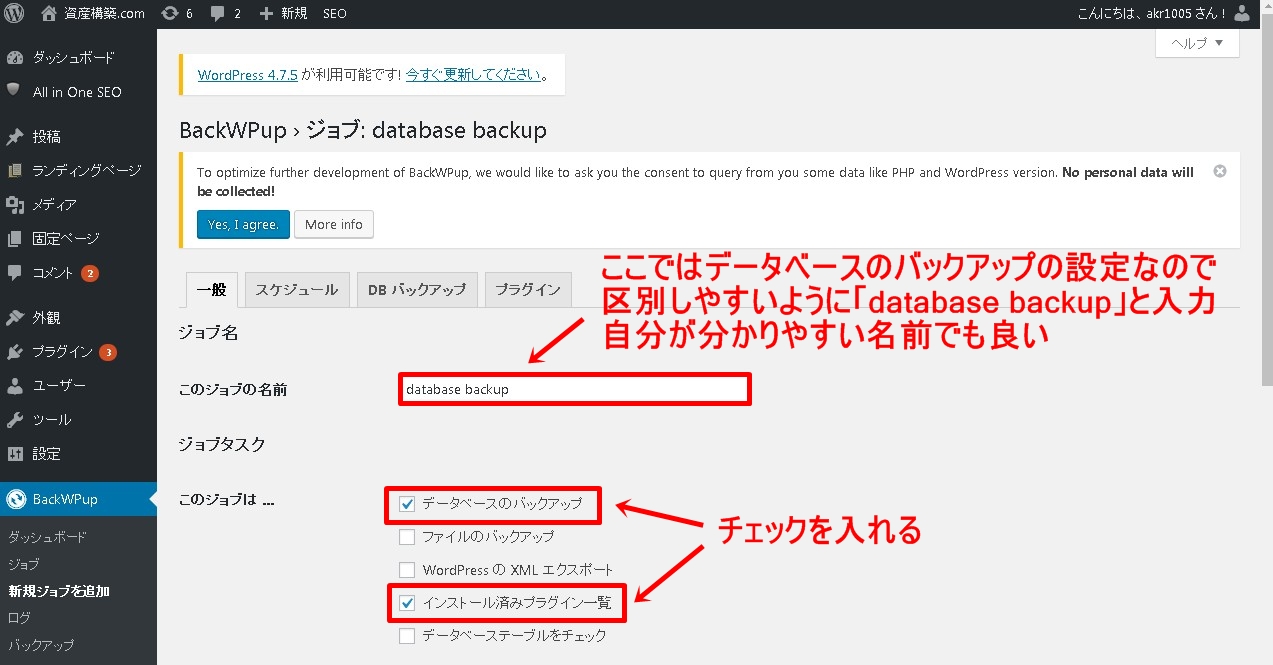Switch to the DB バックアップ tab
1273x665 pixels.
coord(417,289)
